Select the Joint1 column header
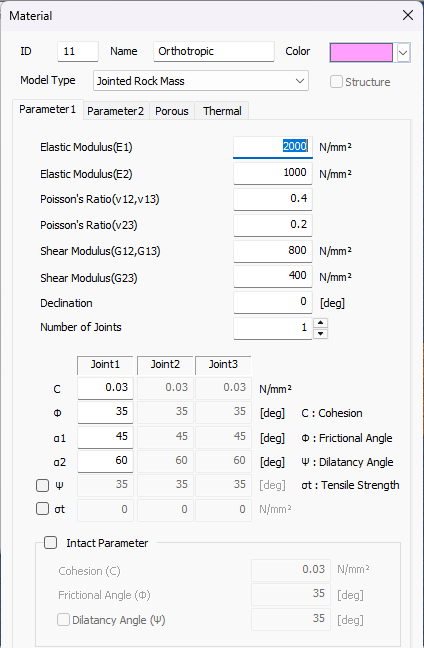Viewport: 424px width, 648px height. pos(105,364)
